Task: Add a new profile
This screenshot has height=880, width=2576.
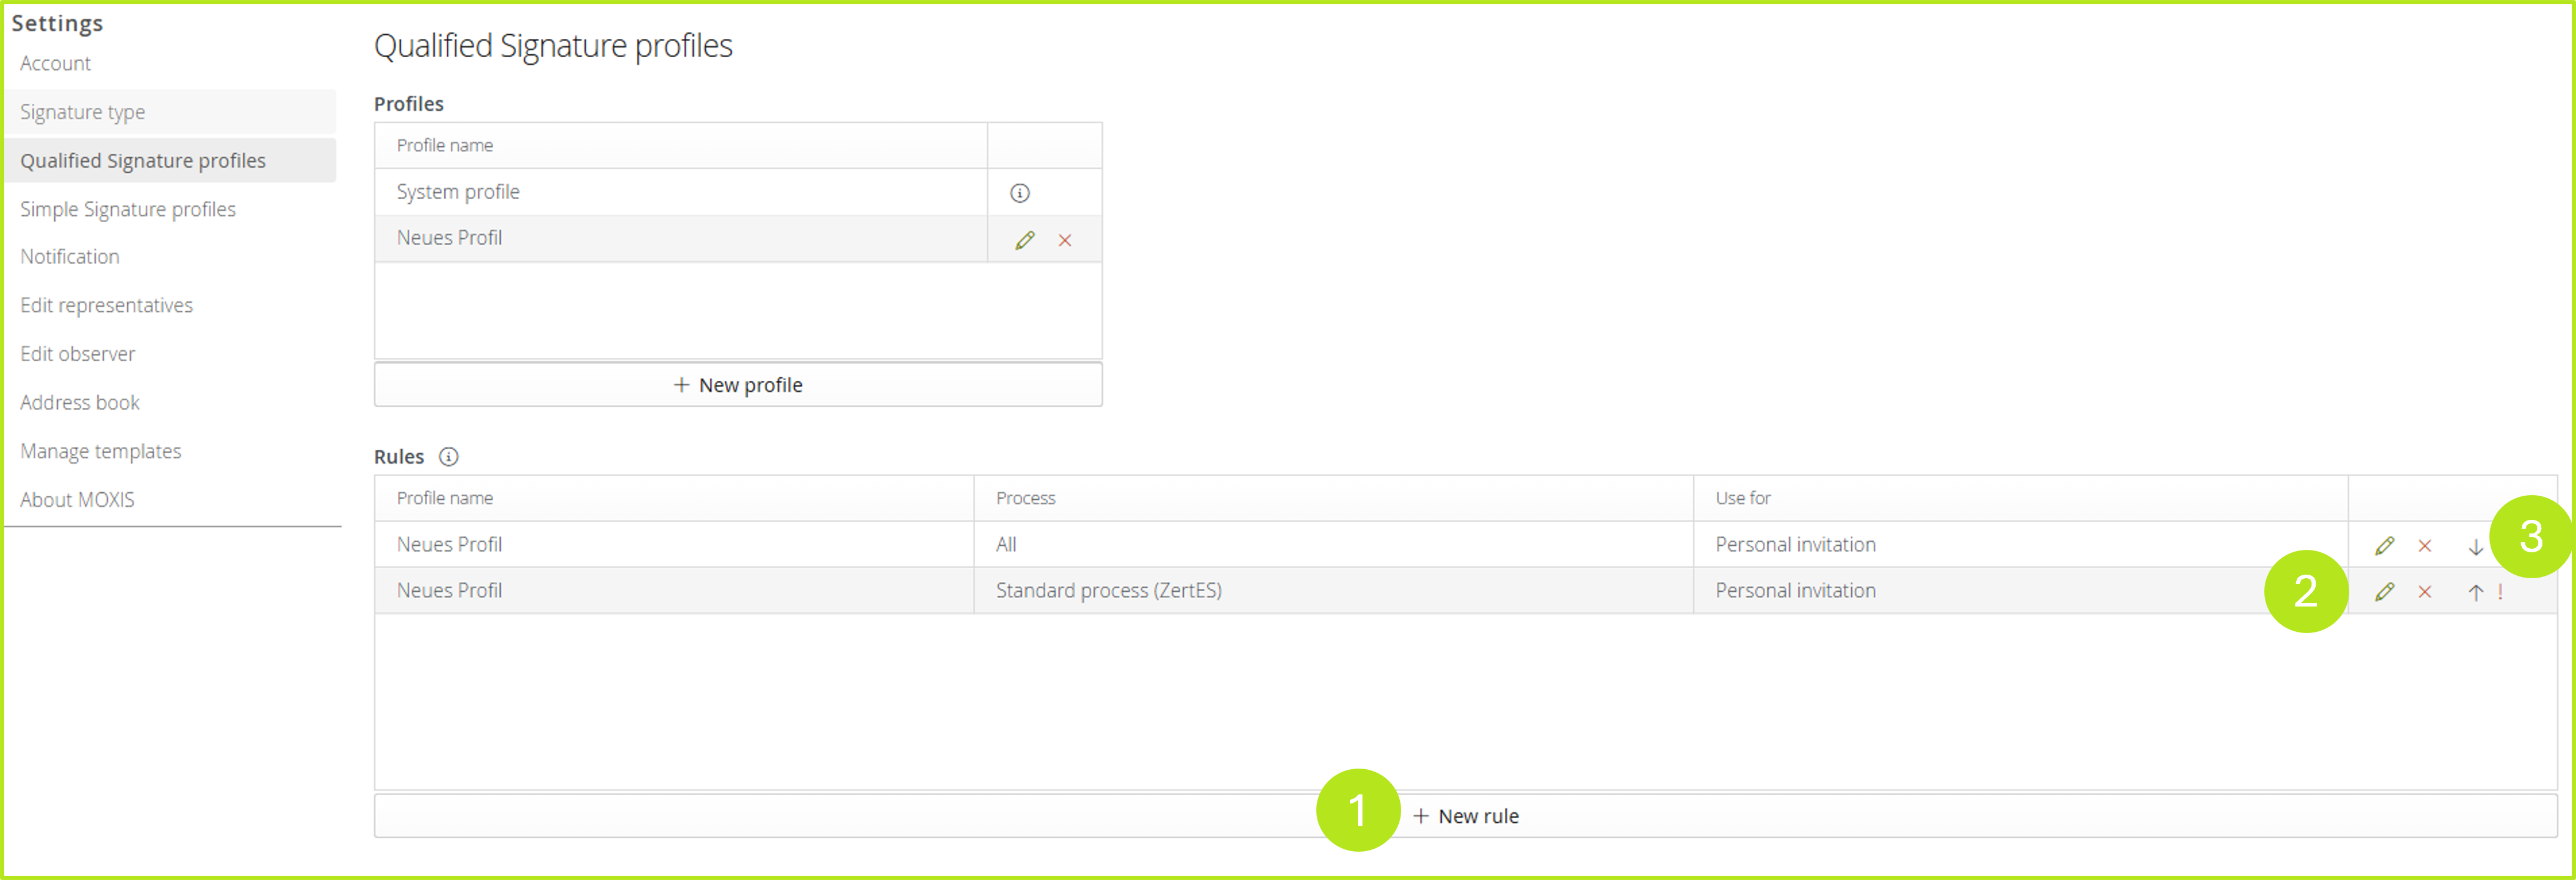Action: coord(738,385)
